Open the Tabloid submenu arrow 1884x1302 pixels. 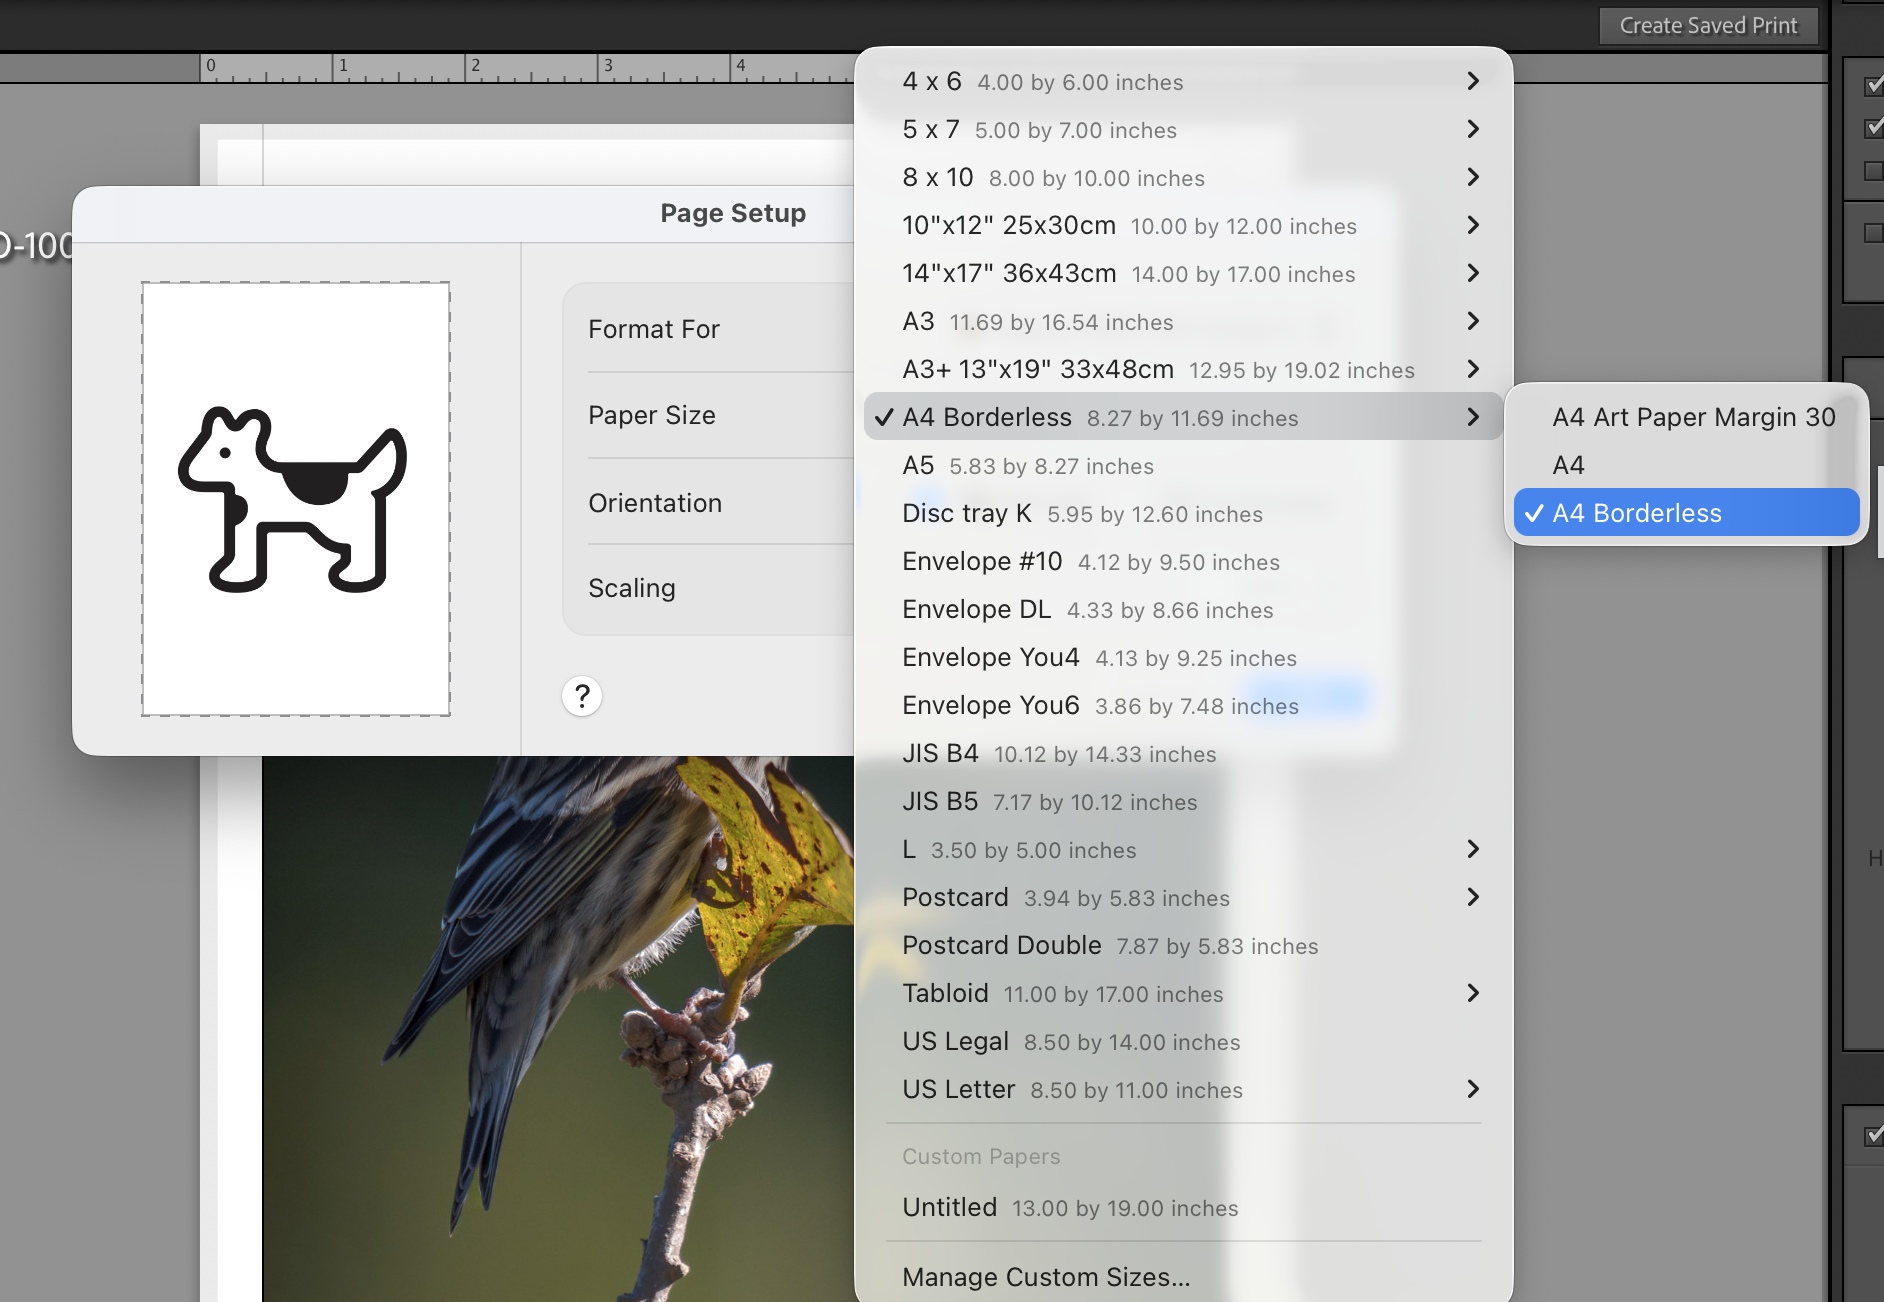coord(1472,993)
